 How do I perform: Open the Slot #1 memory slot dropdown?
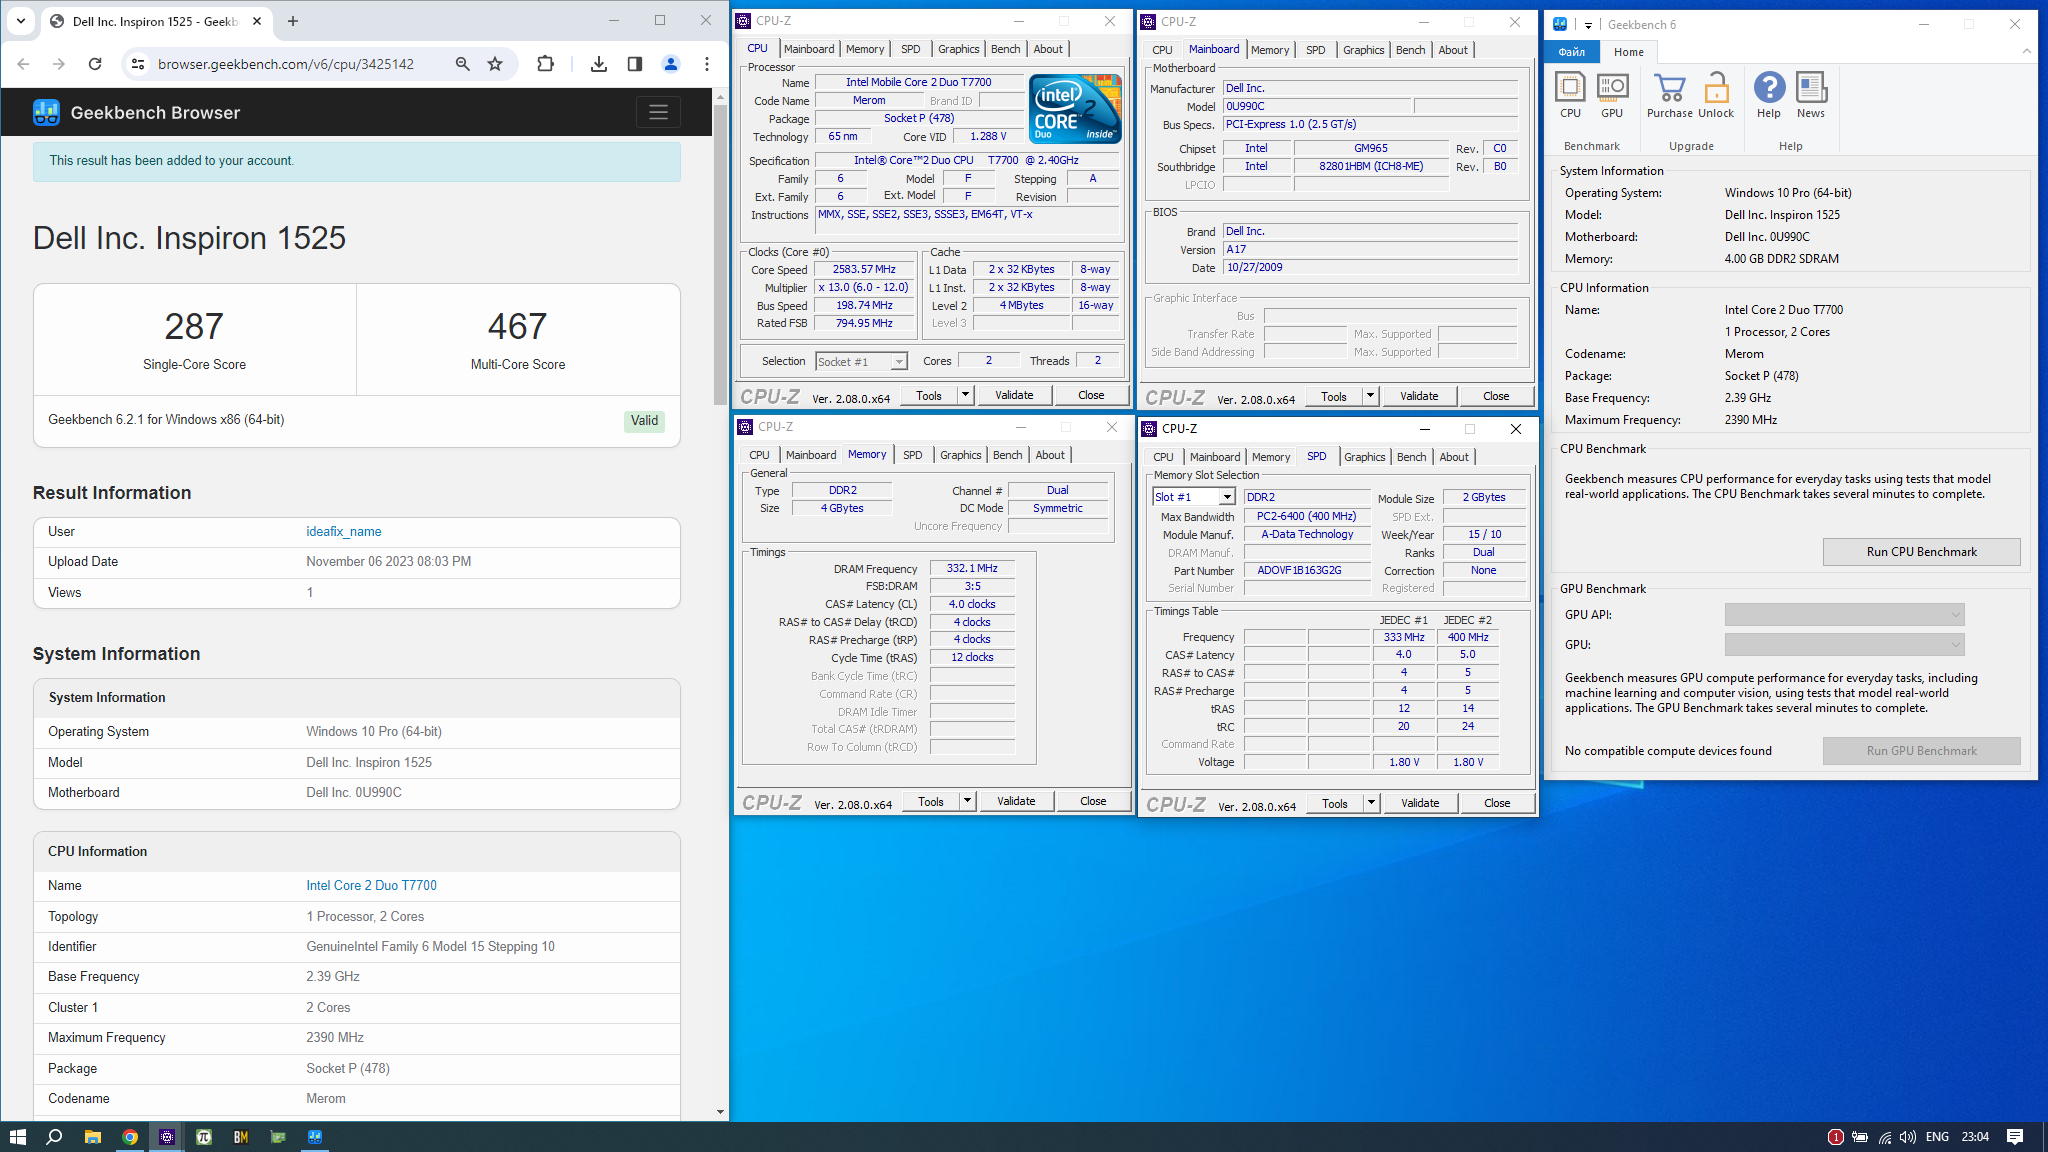tap(1194, 497)
